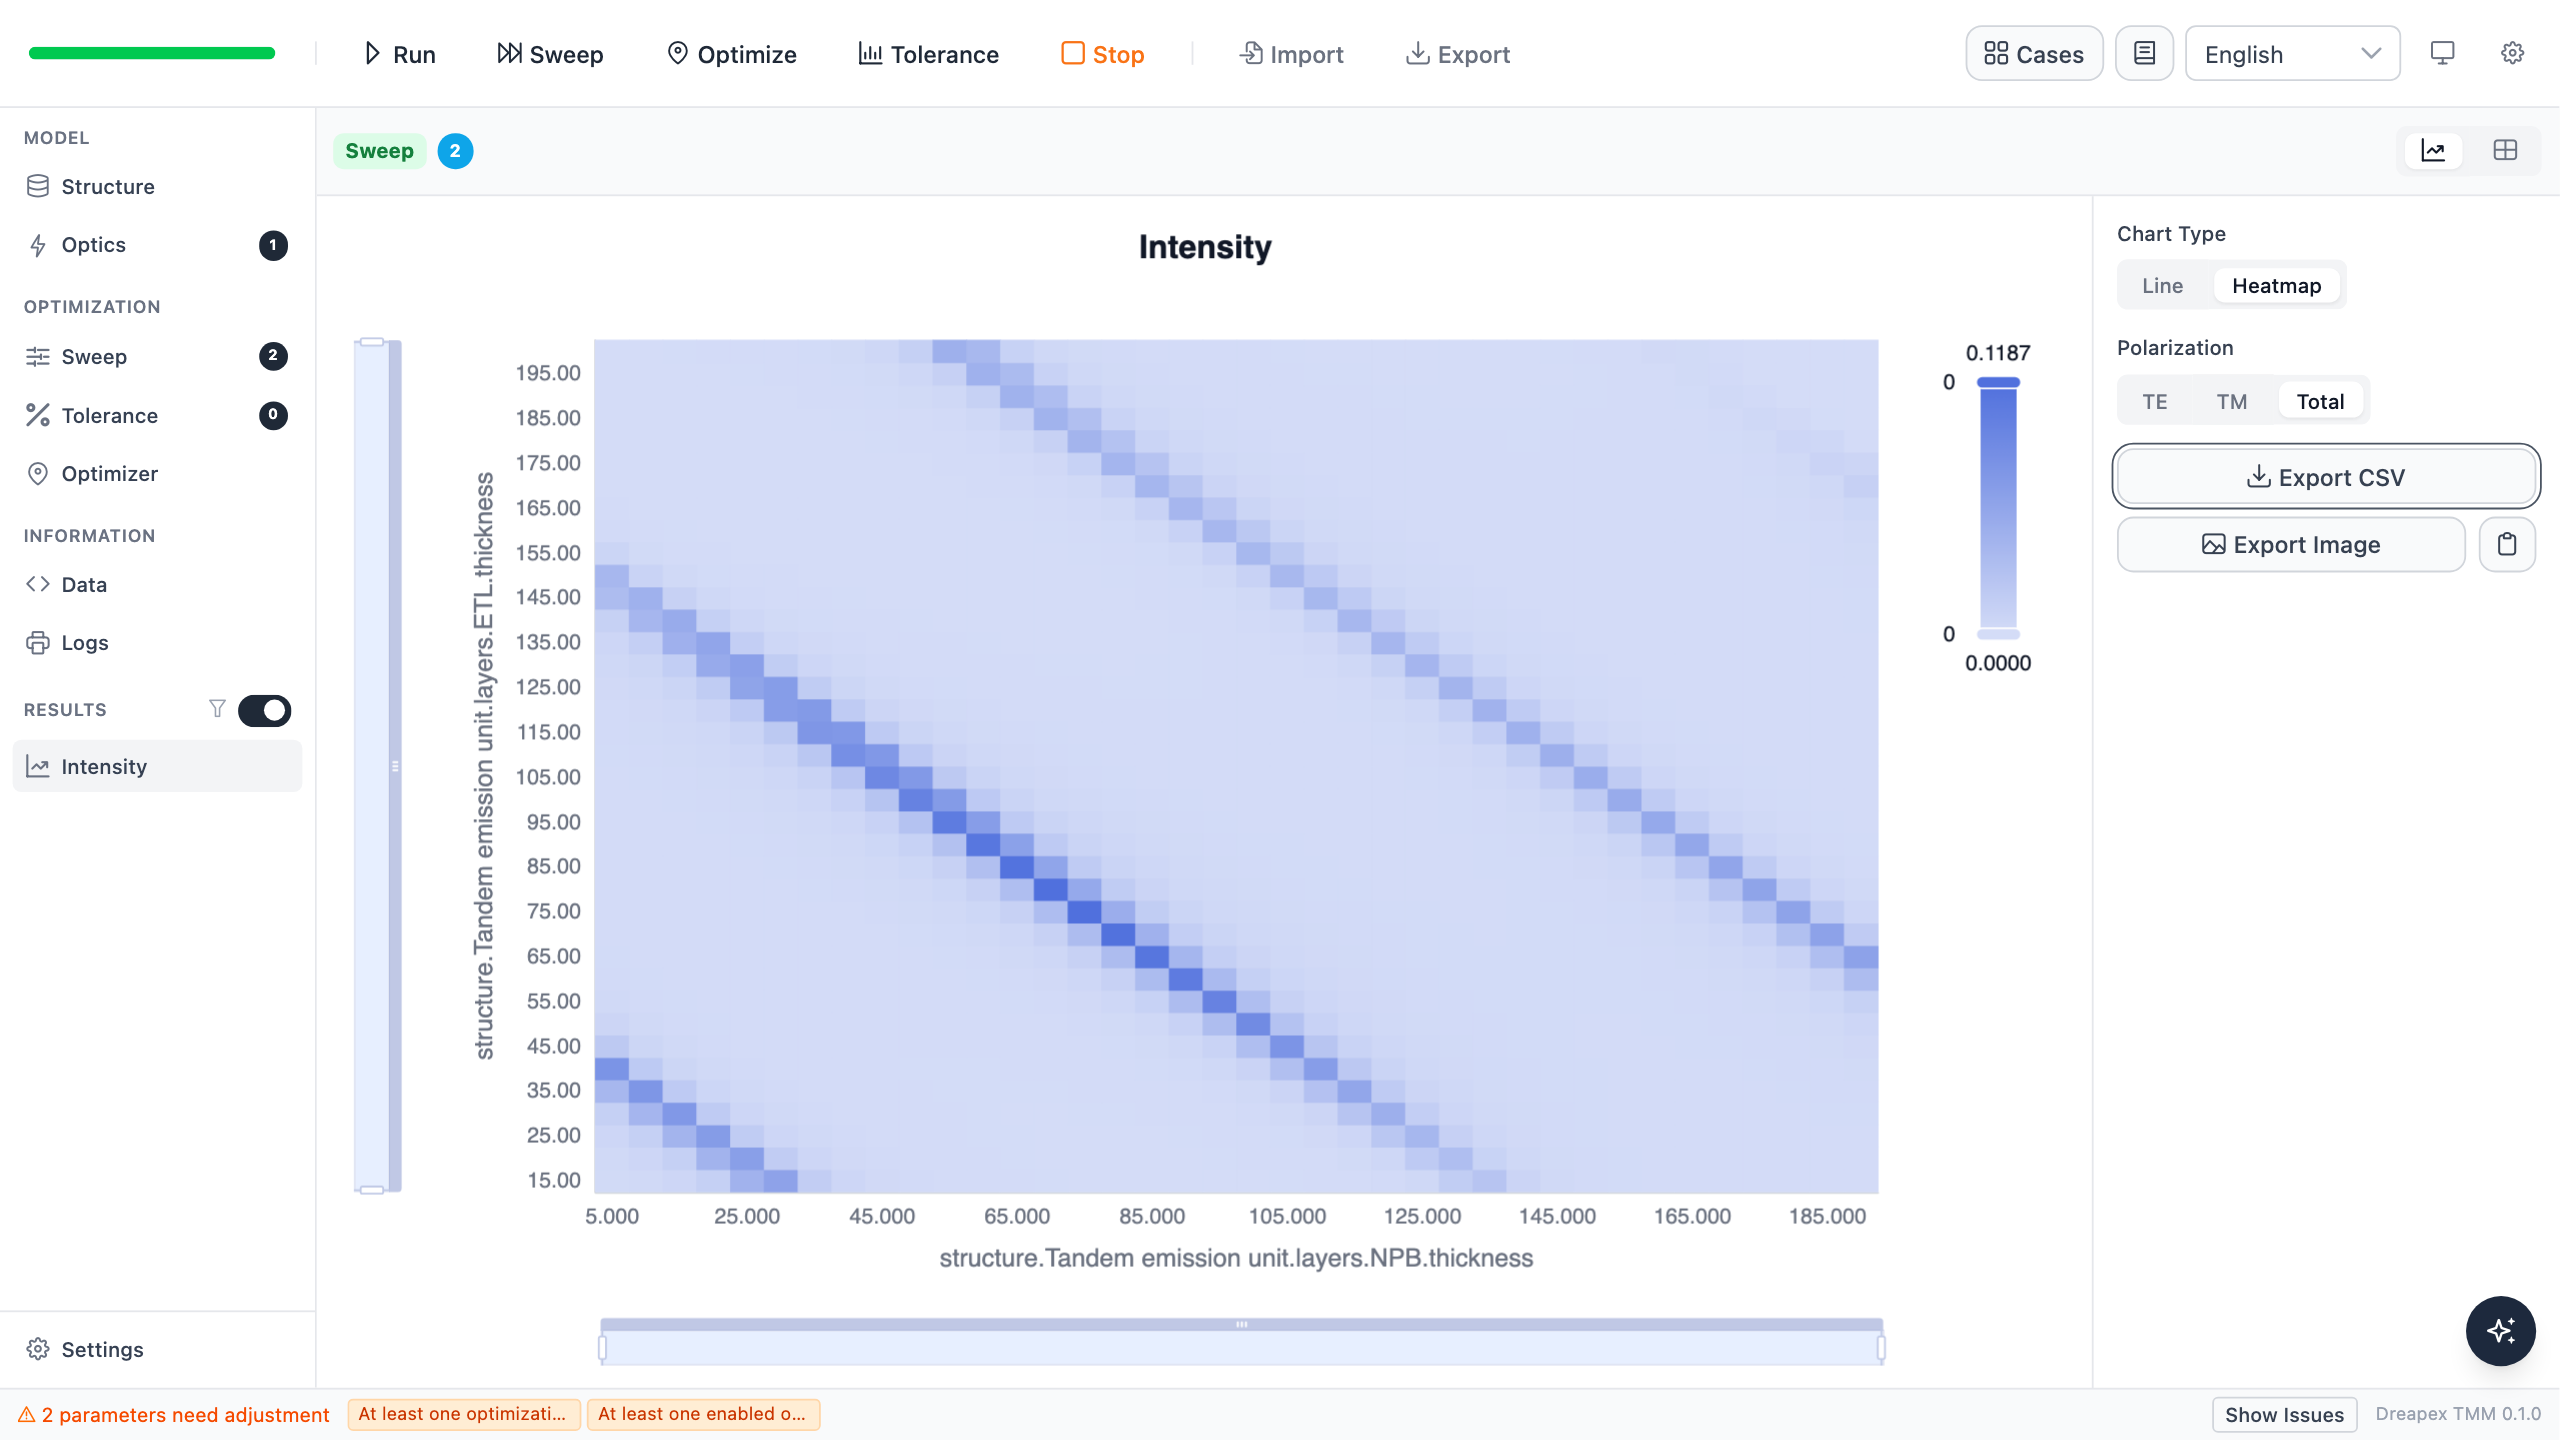
Task: Click 'At least one optimizati...' issue tag
Action: (x=464, y=1414)
